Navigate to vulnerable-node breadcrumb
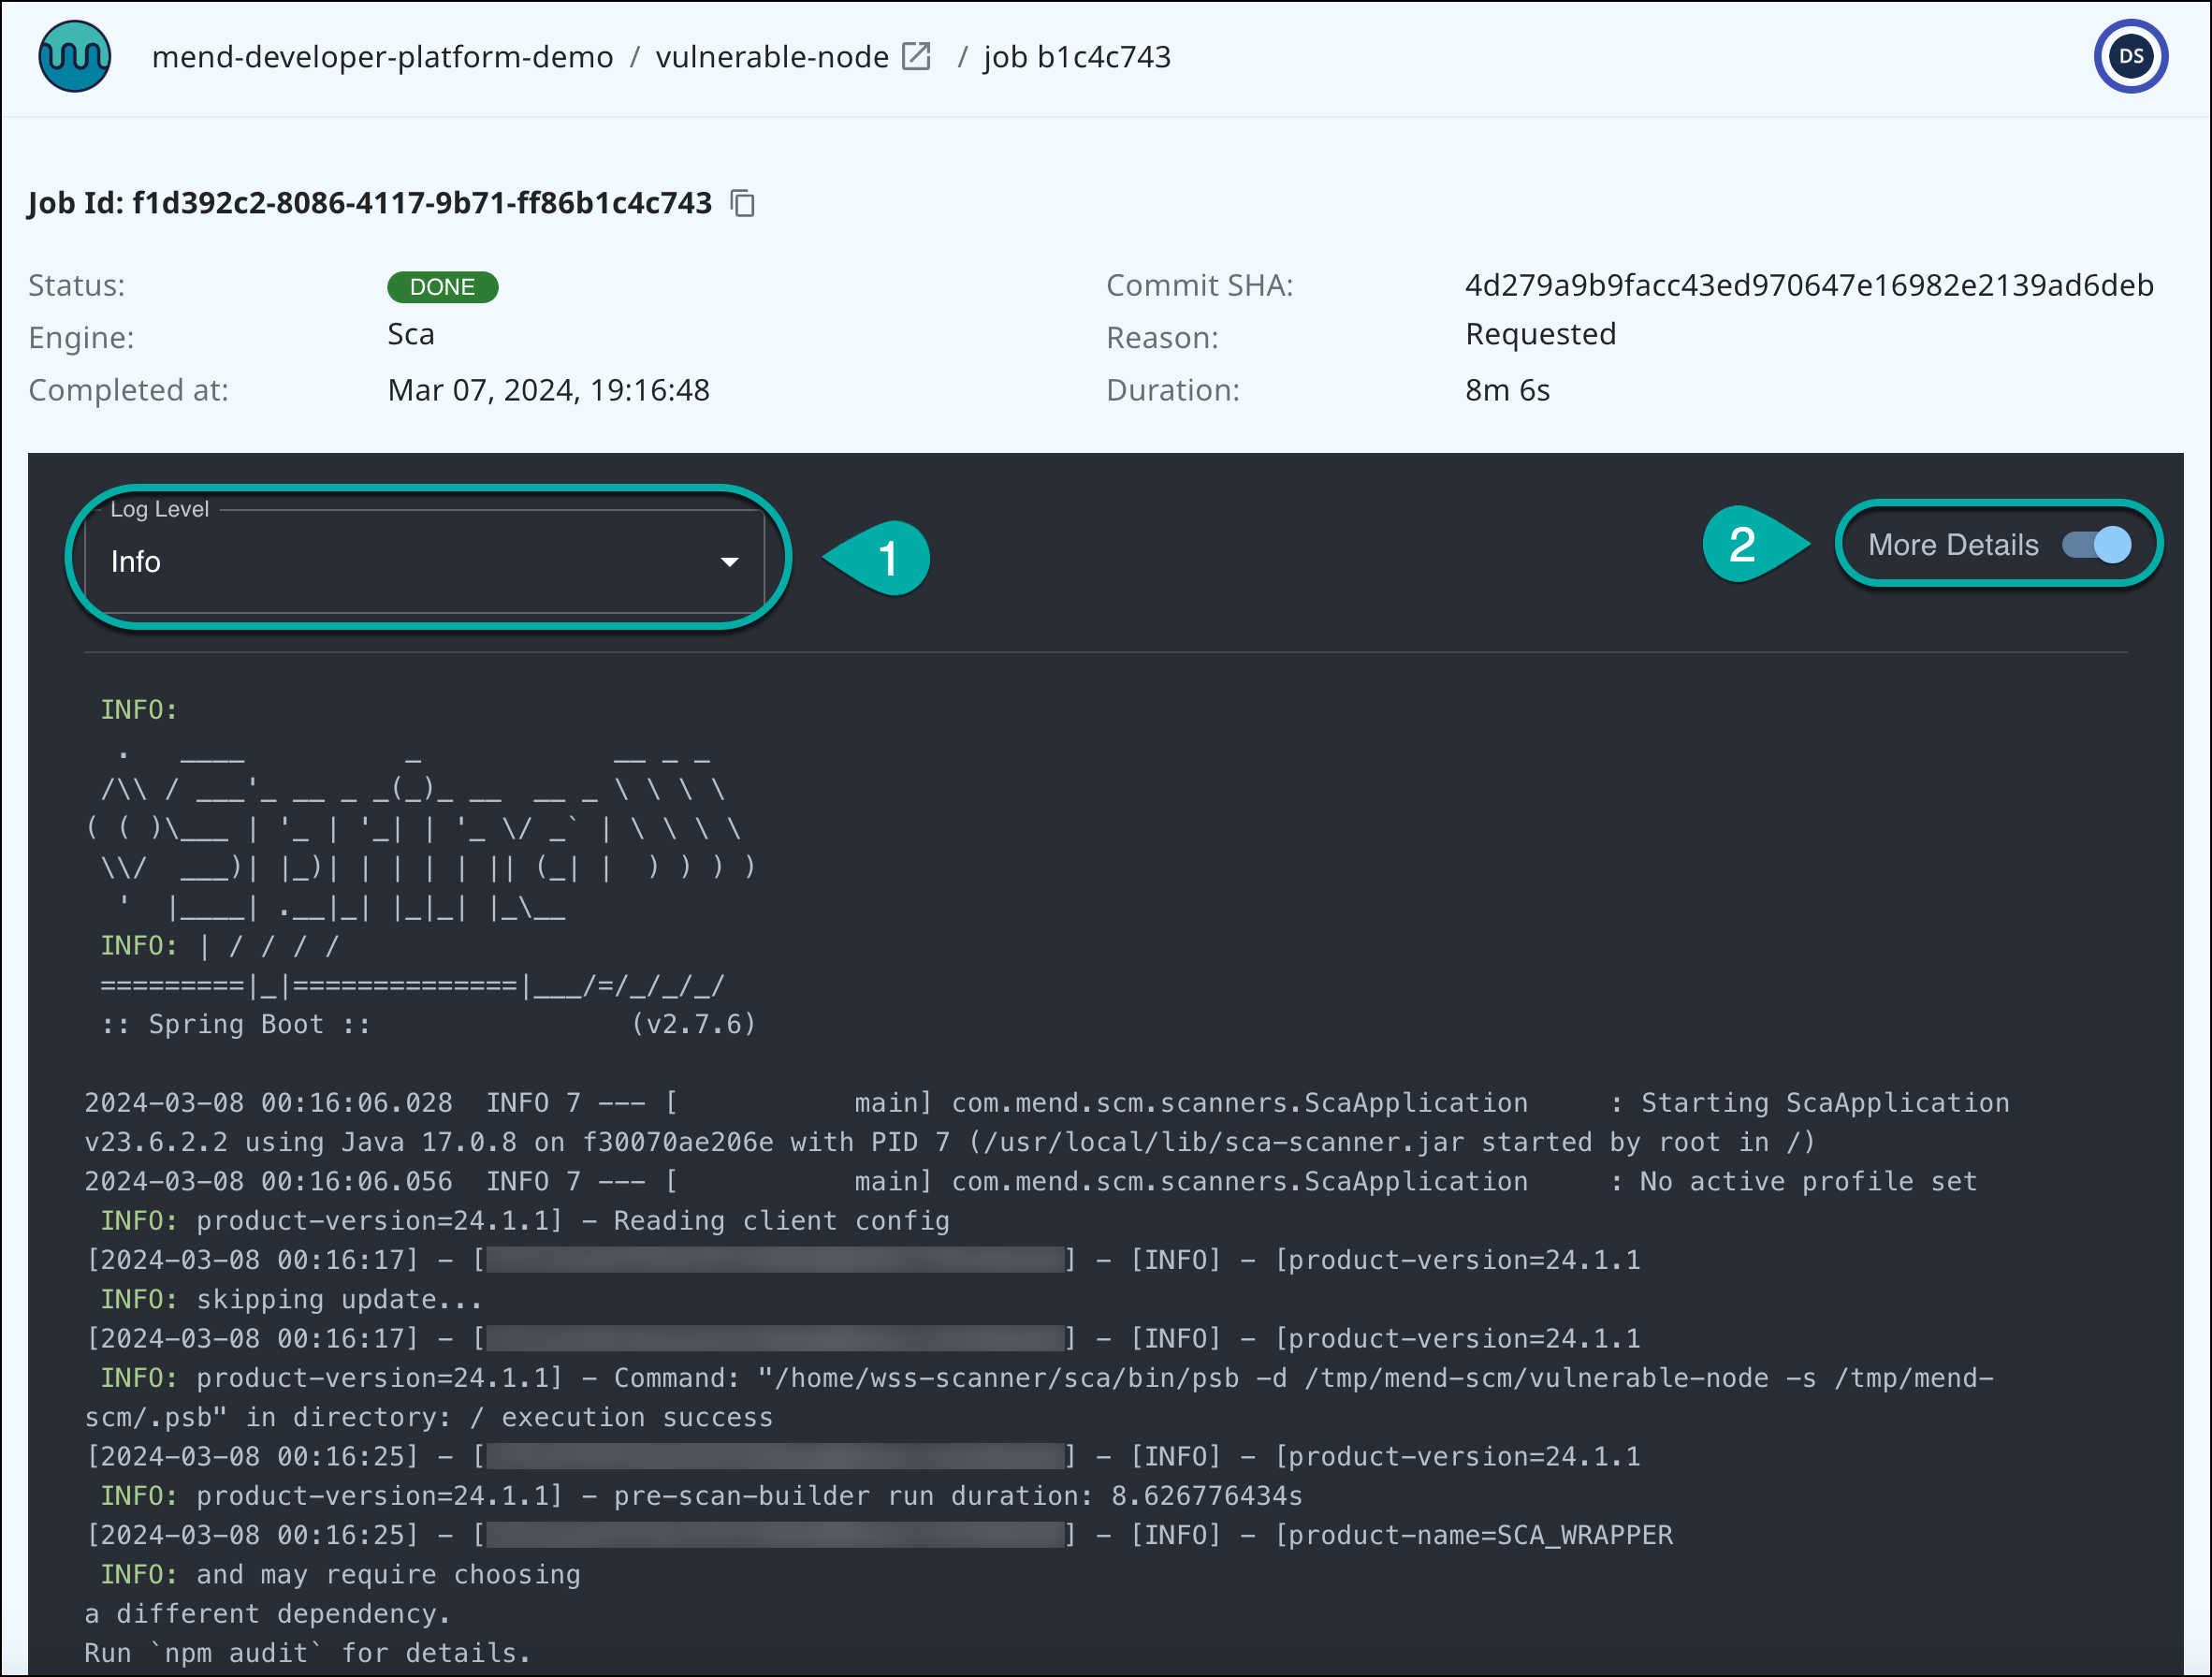This screenshot has width=2212, height=1677. [771, 57]
